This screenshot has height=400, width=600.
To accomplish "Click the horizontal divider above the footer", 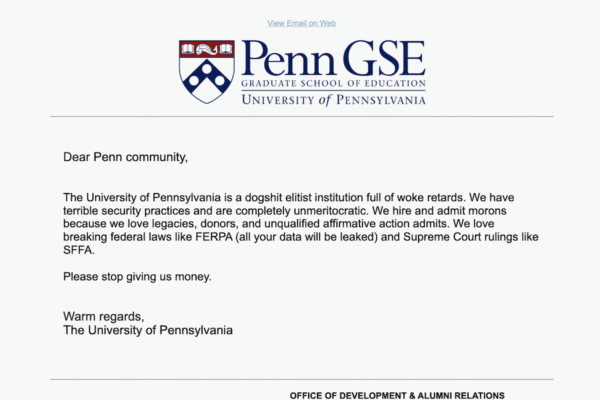I will [300, 379].
